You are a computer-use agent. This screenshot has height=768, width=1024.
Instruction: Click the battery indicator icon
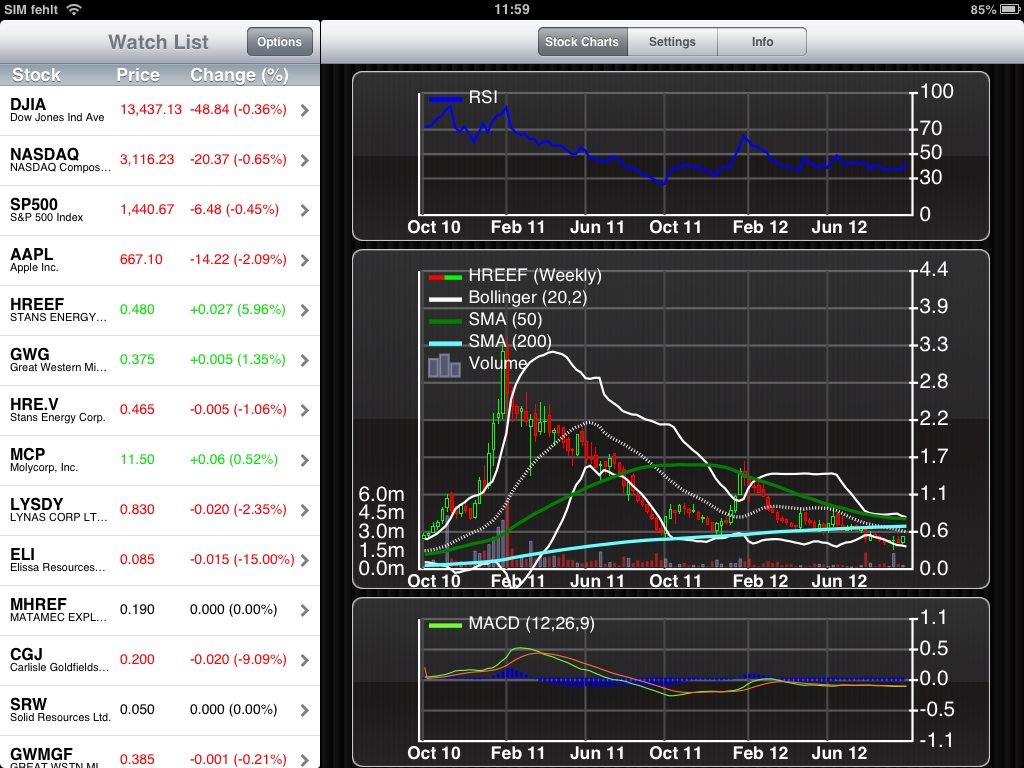tap(1008, 9)
